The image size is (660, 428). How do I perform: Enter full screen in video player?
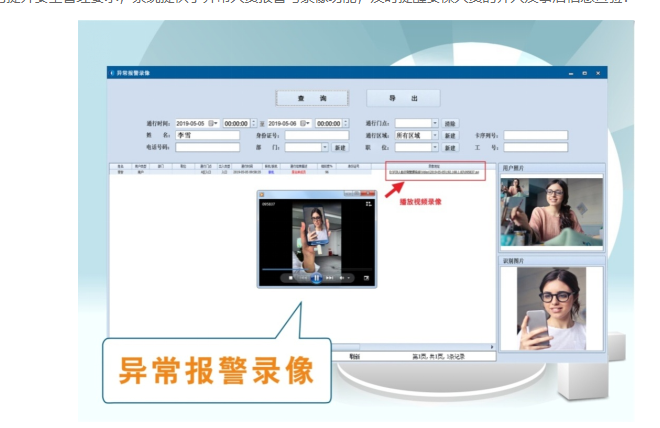tap(366, 278)
